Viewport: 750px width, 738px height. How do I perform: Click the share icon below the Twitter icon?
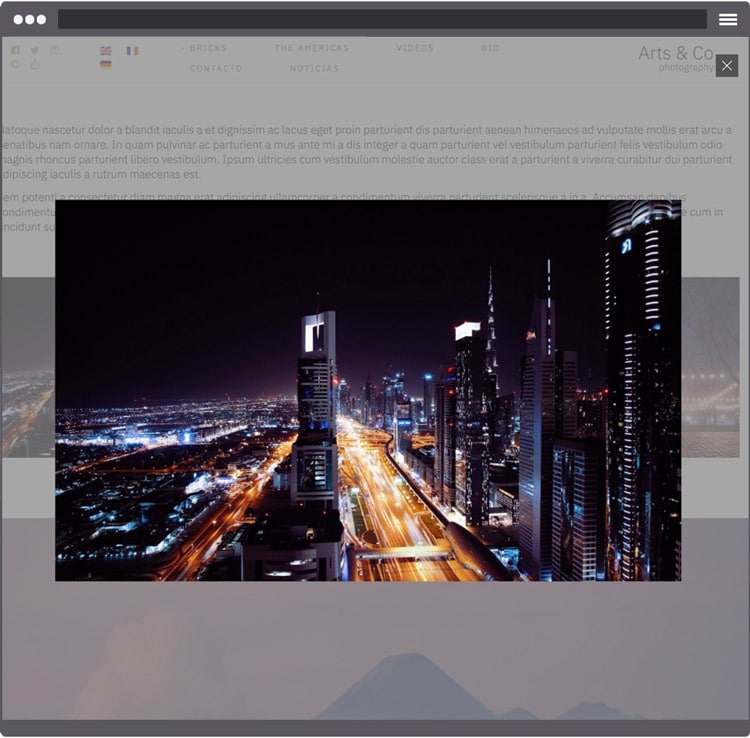35,64
